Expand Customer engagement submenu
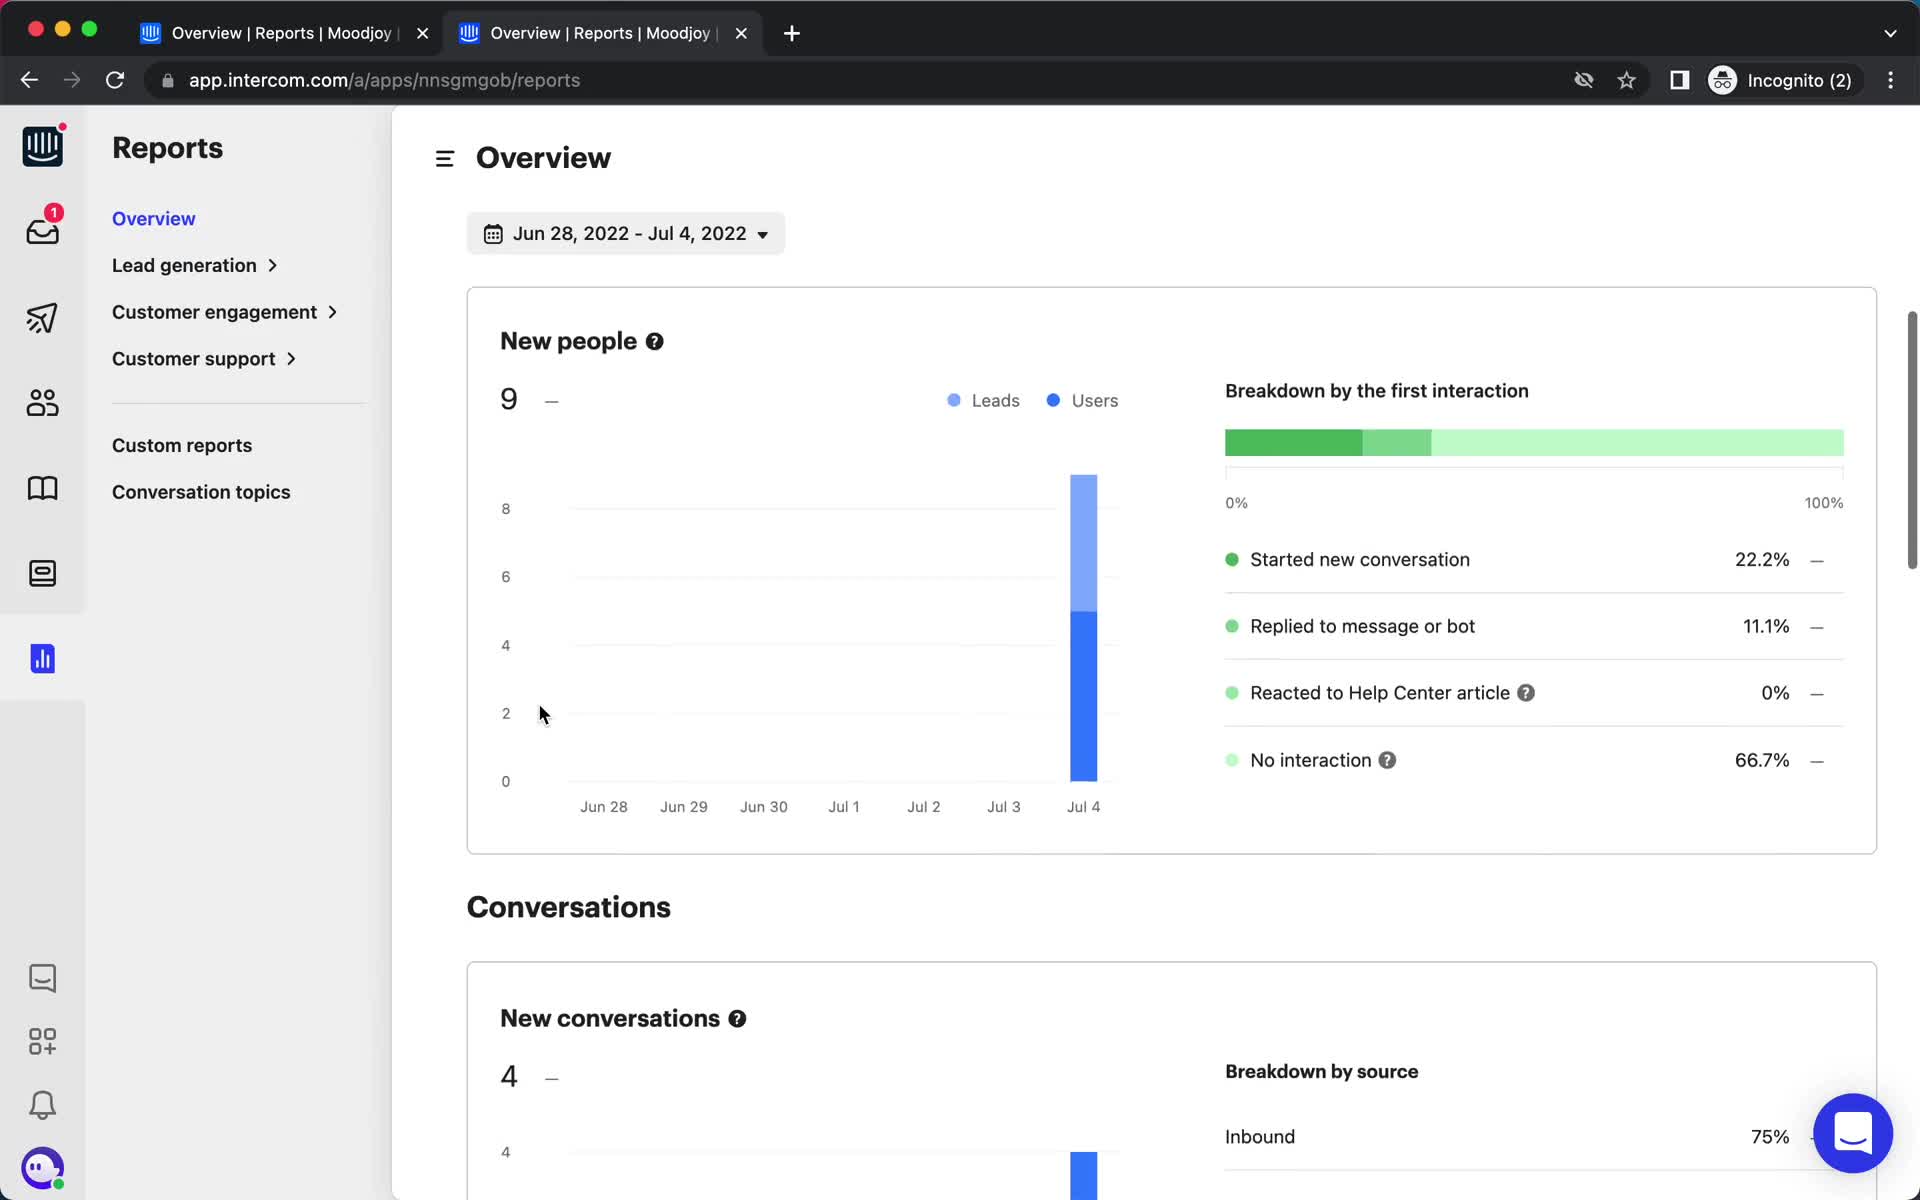This screenshot has height=1200, width=1920. point(224,312)
